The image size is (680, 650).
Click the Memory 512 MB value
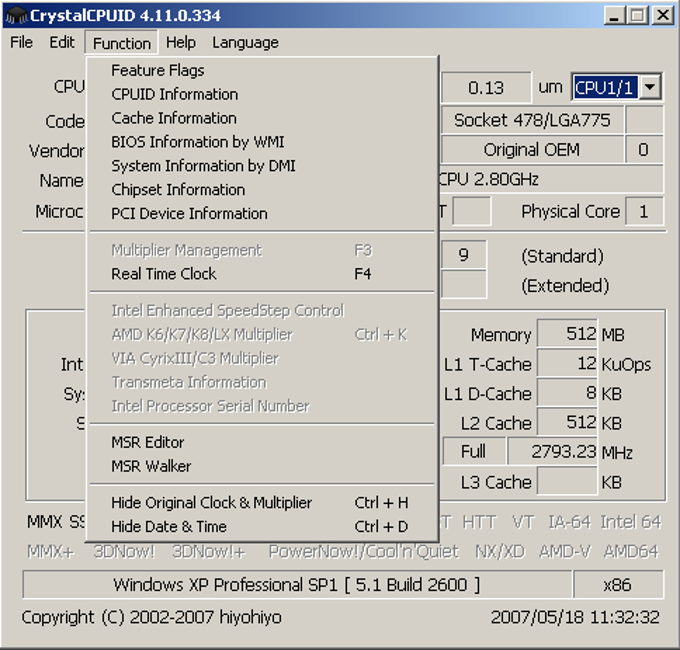tap(567, 334)
